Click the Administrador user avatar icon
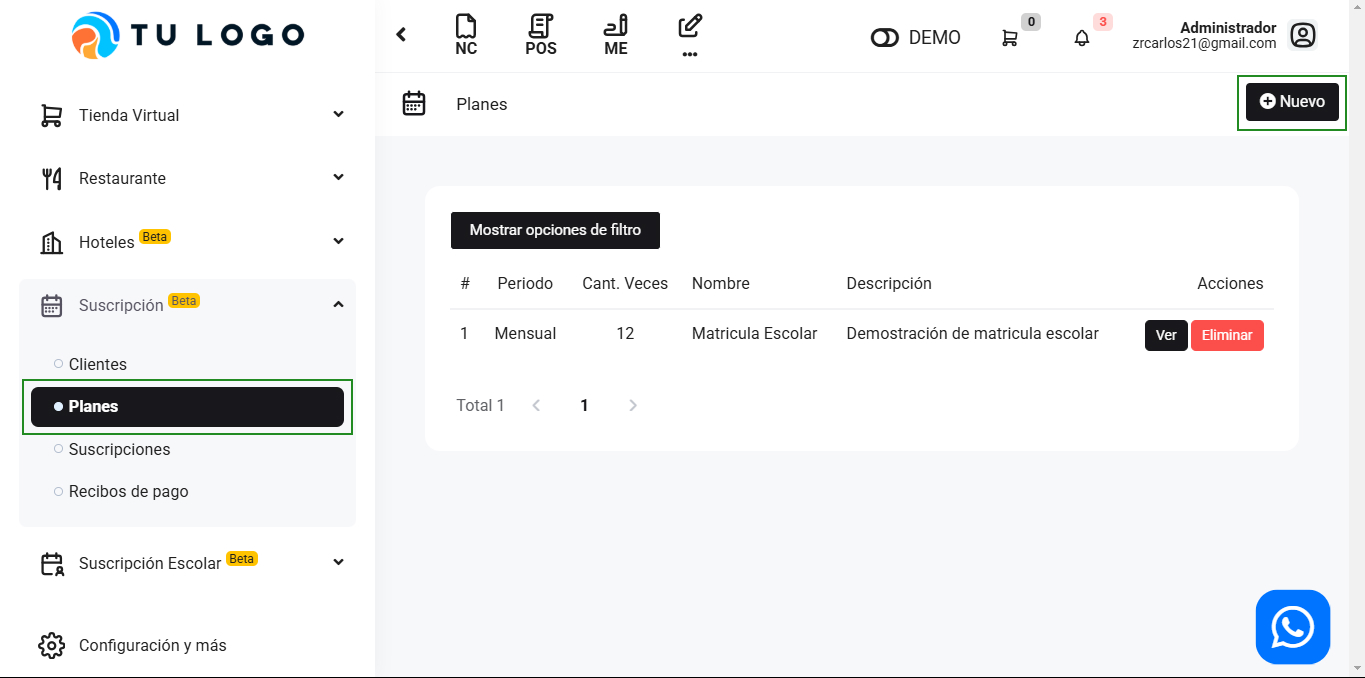 (1302, 36)
